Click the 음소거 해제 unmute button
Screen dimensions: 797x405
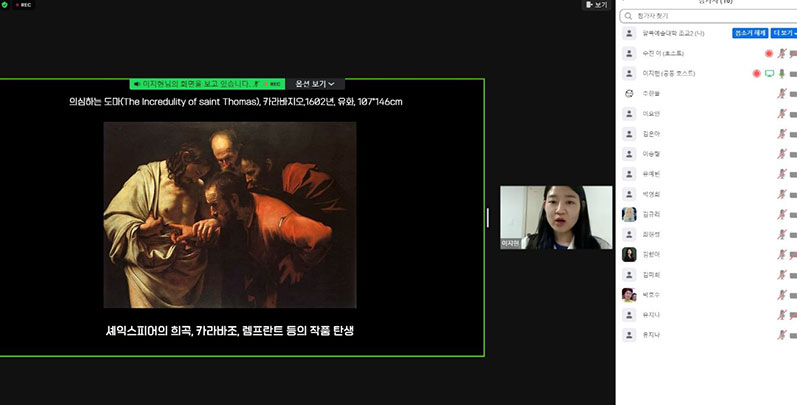tap(750, 33)
